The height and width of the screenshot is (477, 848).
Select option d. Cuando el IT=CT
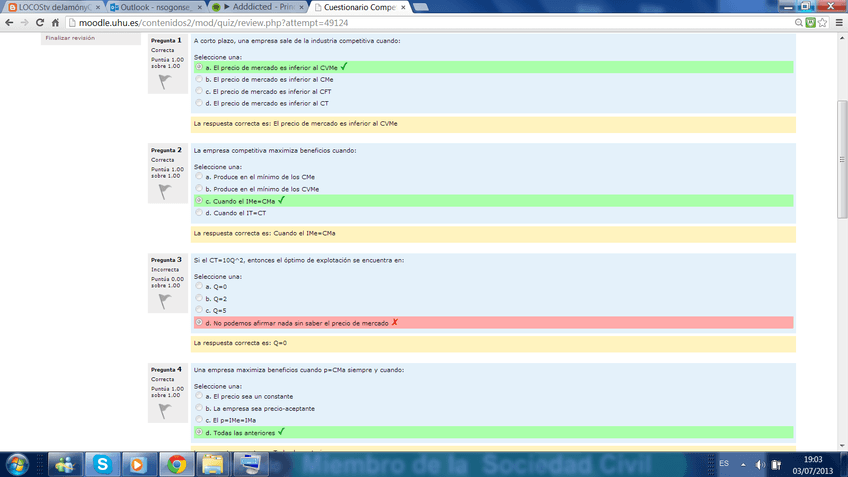pos(199,213)
